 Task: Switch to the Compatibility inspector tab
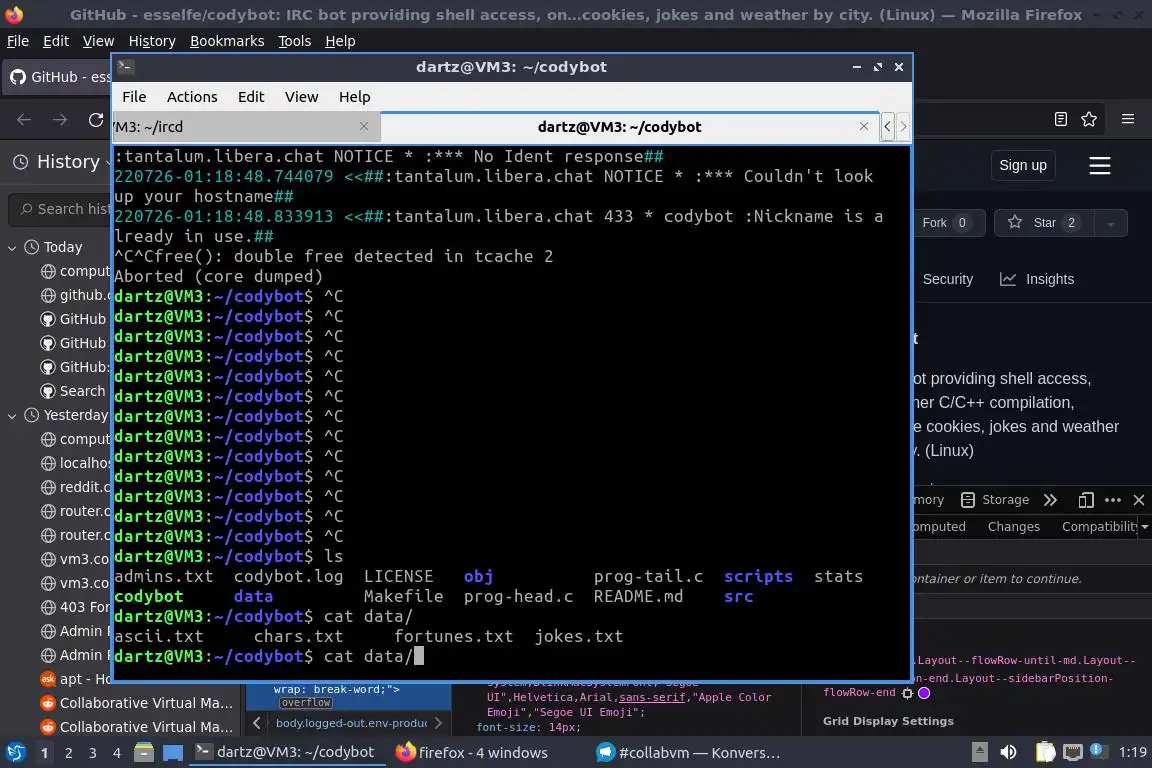(1098, 526)
